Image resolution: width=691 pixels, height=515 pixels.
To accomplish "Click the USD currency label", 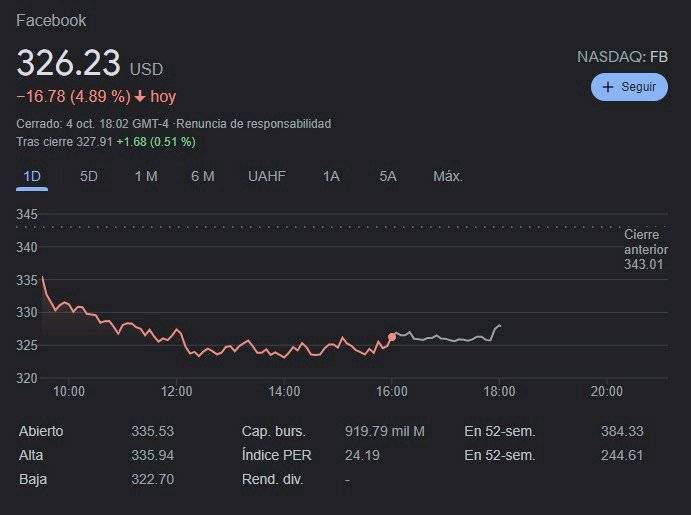I will click(146, 69).
